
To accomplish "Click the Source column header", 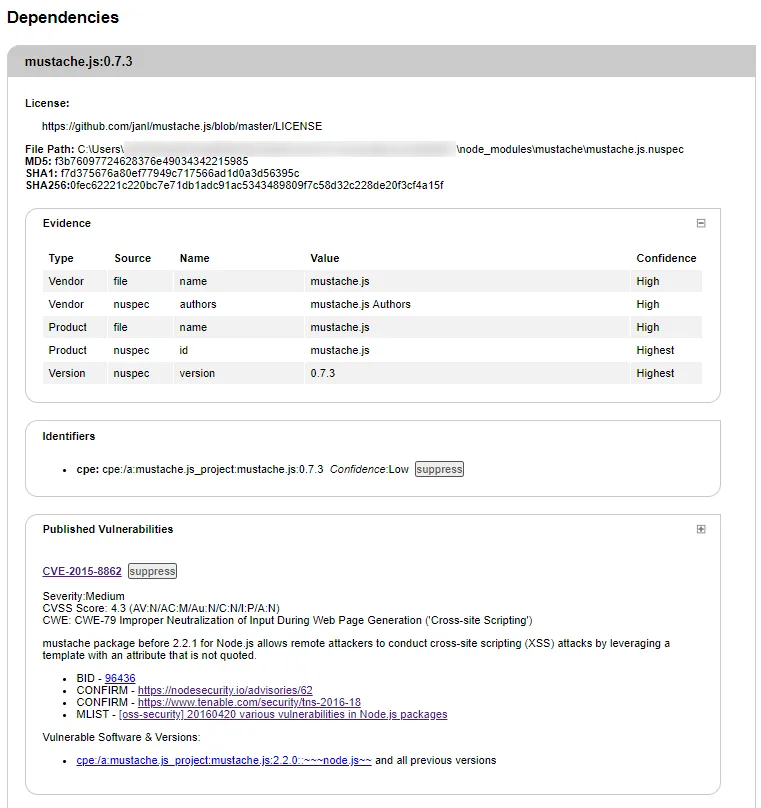I will [x=132, y=258].
